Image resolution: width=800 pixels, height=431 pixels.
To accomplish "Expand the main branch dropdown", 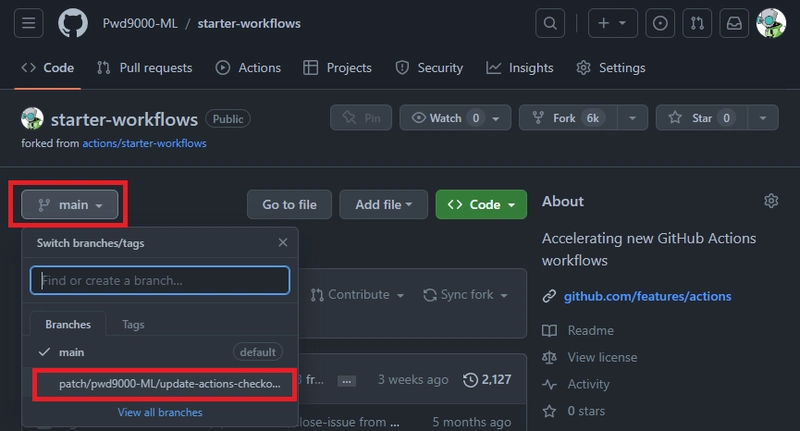I will [x=70, y=205].
